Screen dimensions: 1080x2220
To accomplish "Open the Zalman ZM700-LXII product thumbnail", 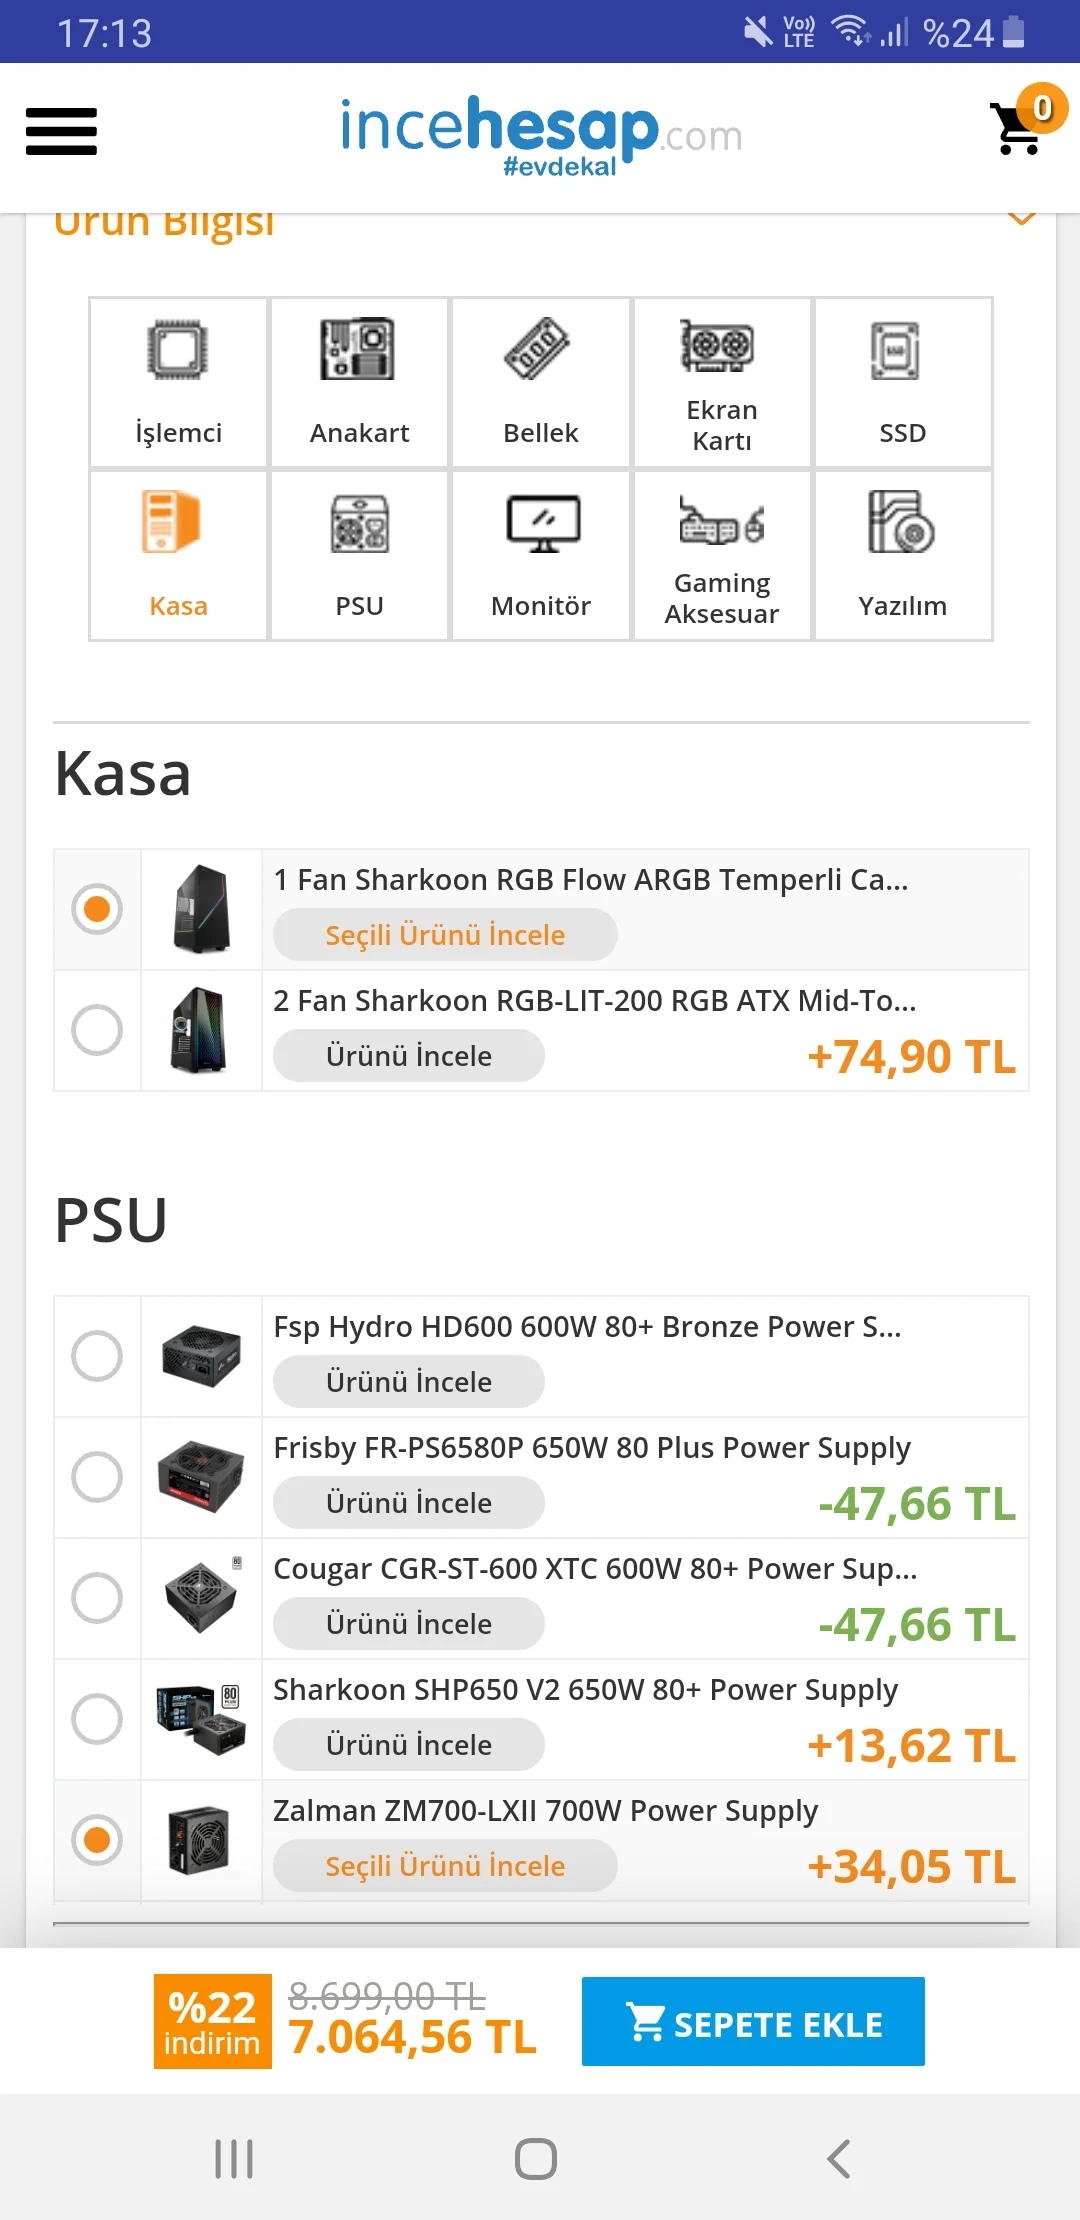I will [200, 1840].
